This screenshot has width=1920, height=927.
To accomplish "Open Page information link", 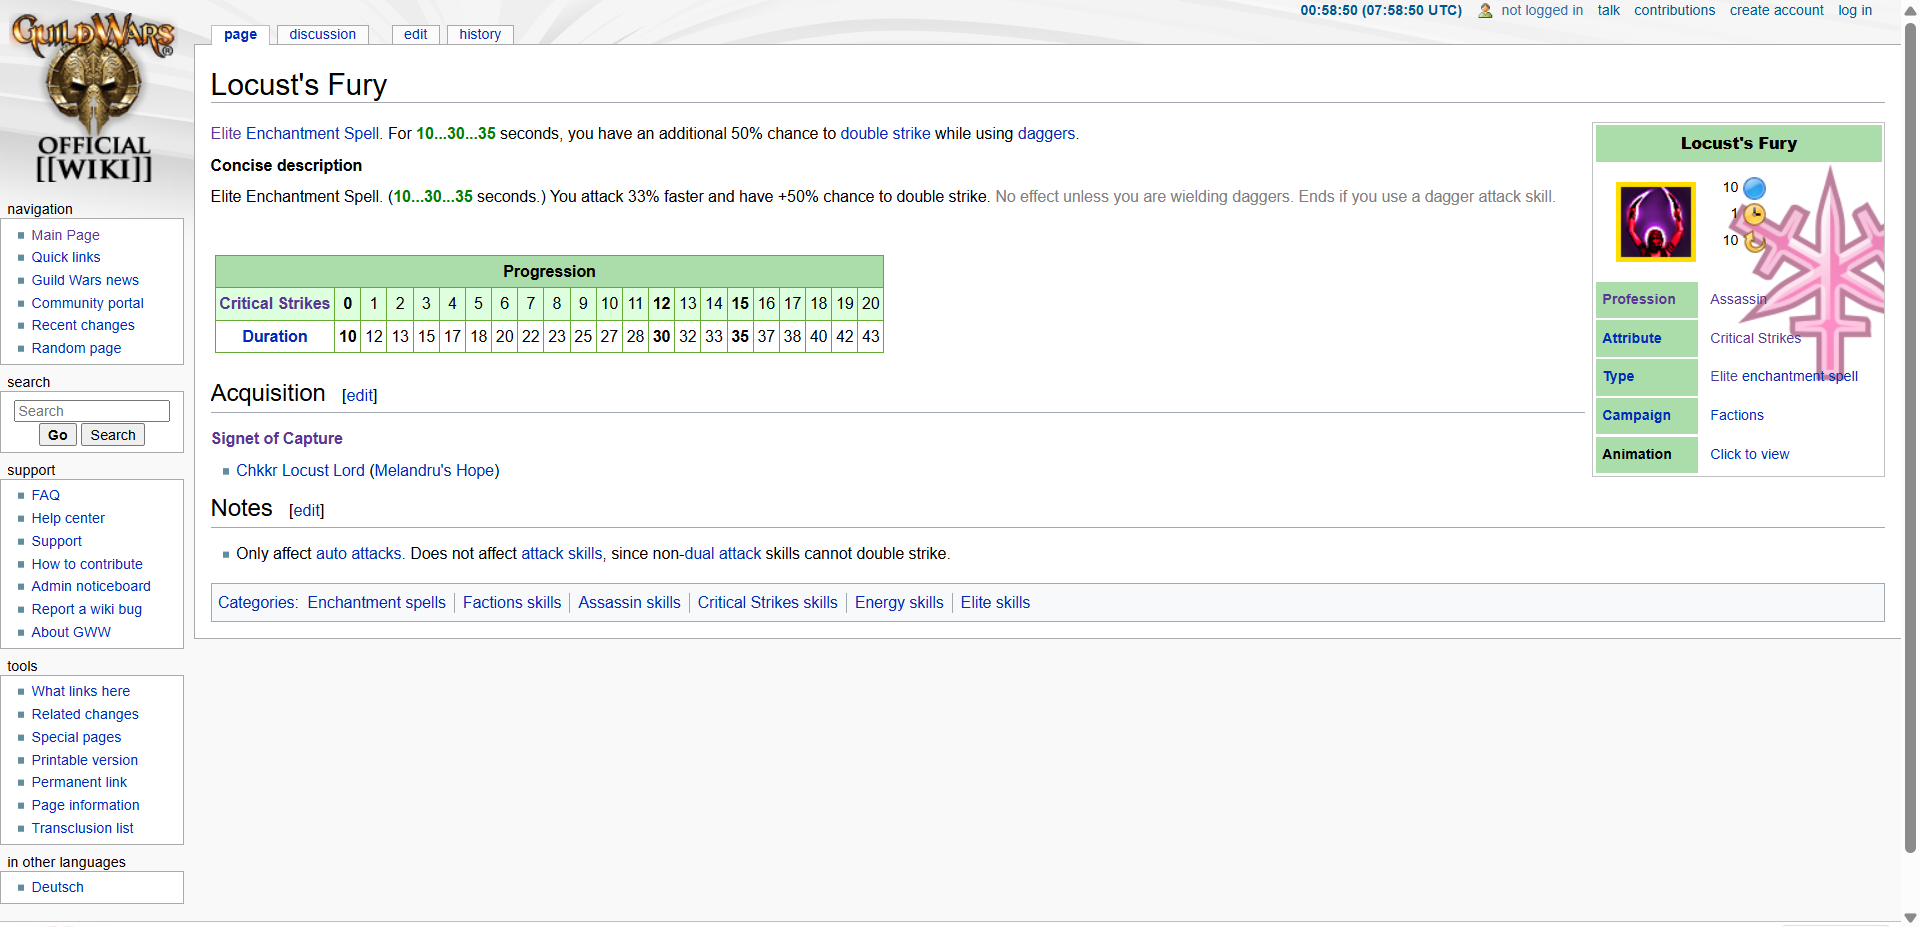I will (85, 805).
